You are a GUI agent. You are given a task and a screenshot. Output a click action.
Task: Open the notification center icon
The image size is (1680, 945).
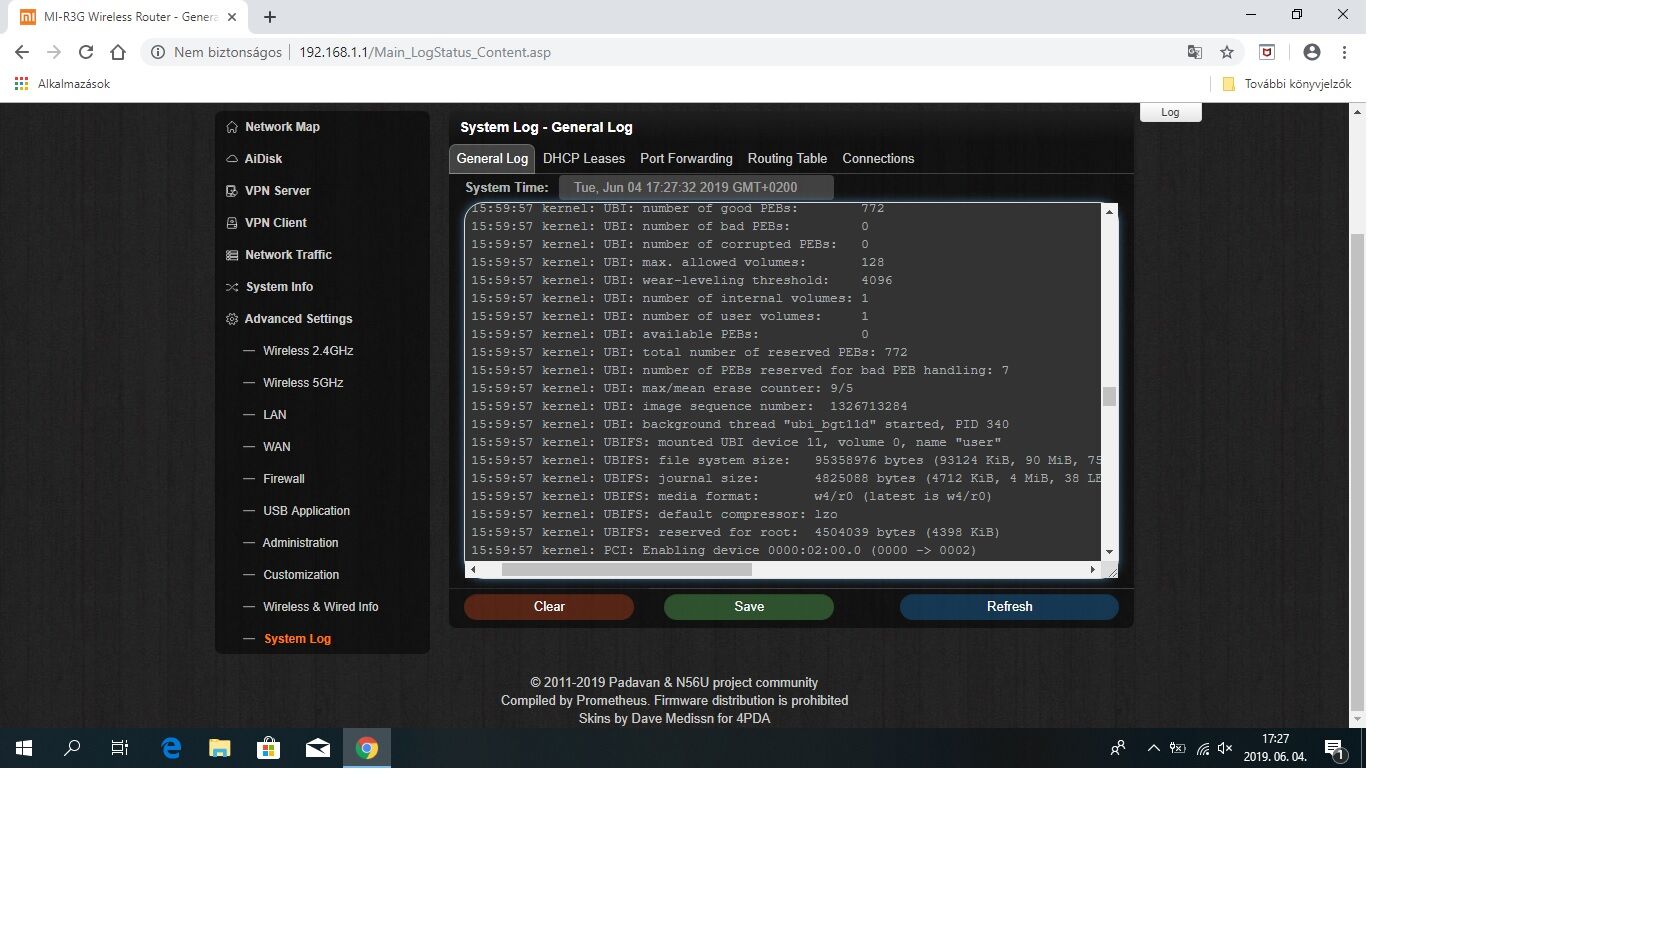click(x=1335, y=748)
